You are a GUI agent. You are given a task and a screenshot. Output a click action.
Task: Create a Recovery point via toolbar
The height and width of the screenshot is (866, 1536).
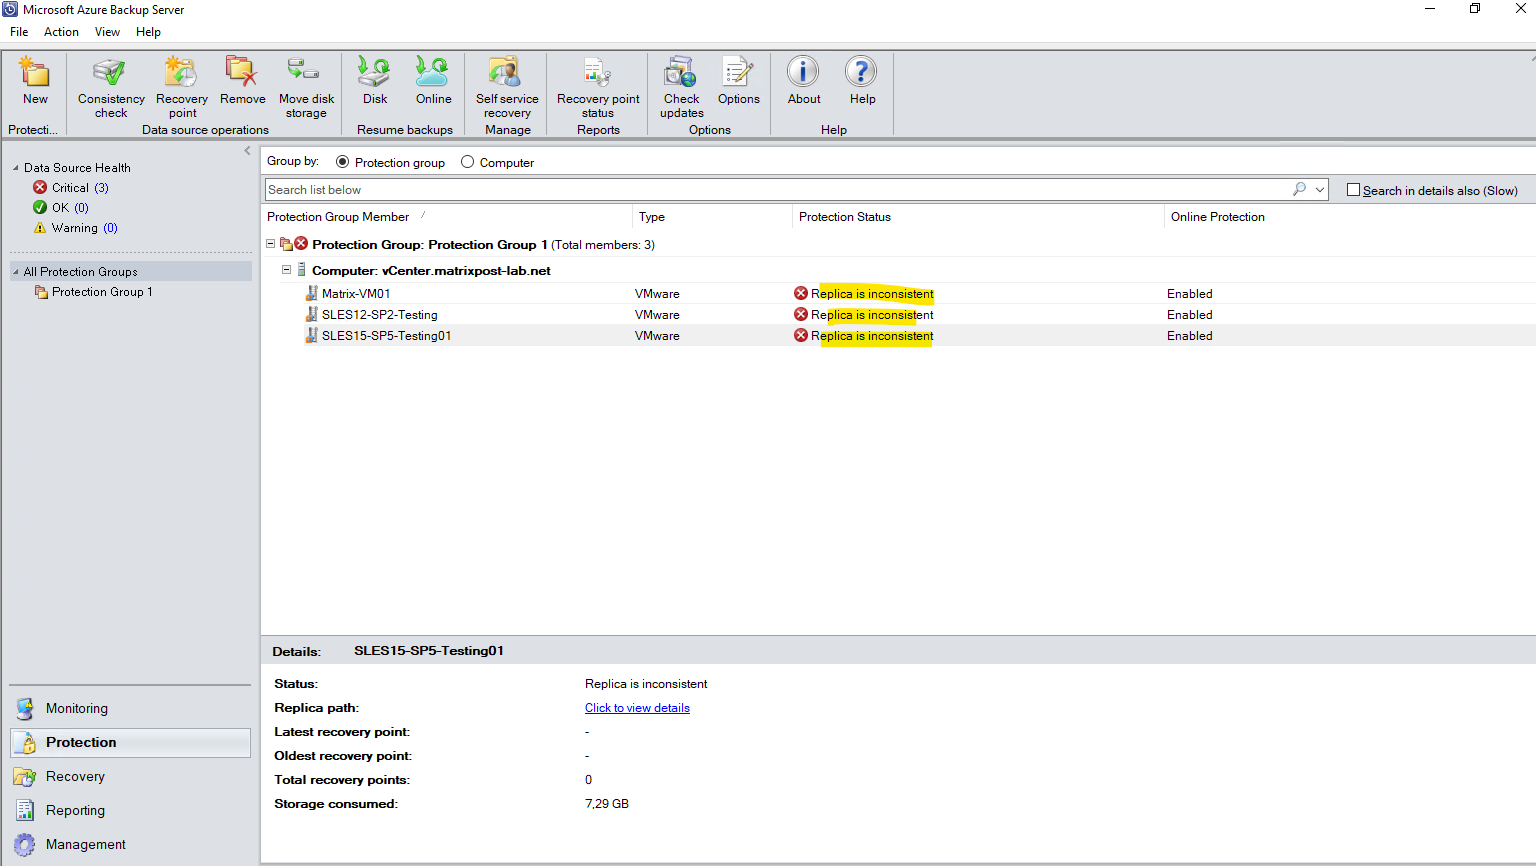tap(182, 72)
